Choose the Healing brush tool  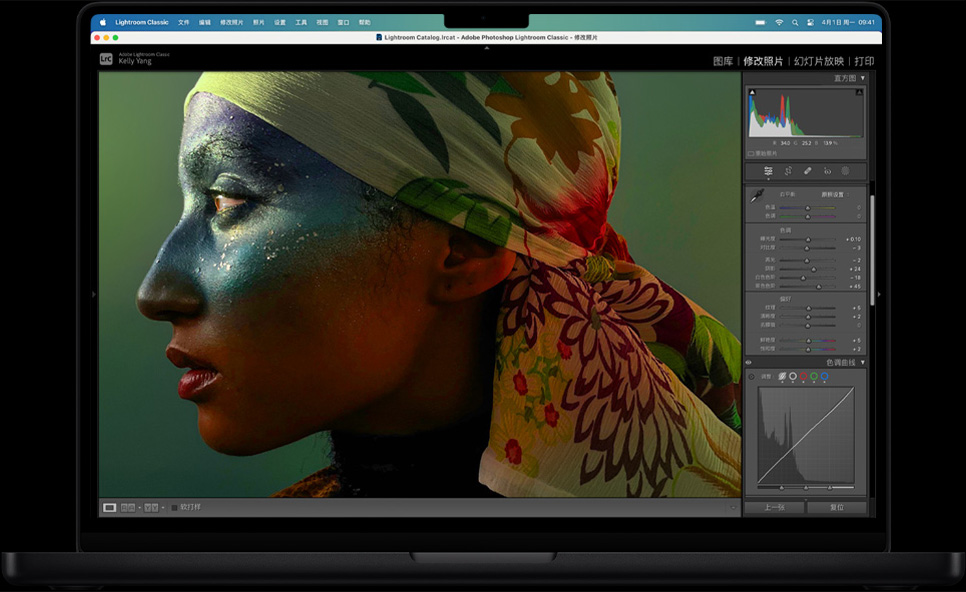(807, 171)
